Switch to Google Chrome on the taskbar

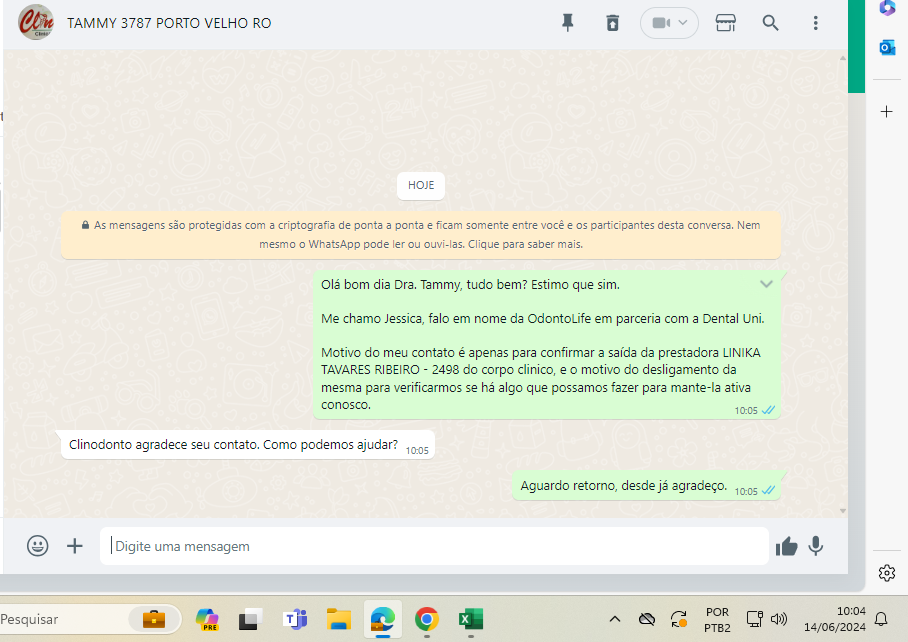[x=427, y=619]
